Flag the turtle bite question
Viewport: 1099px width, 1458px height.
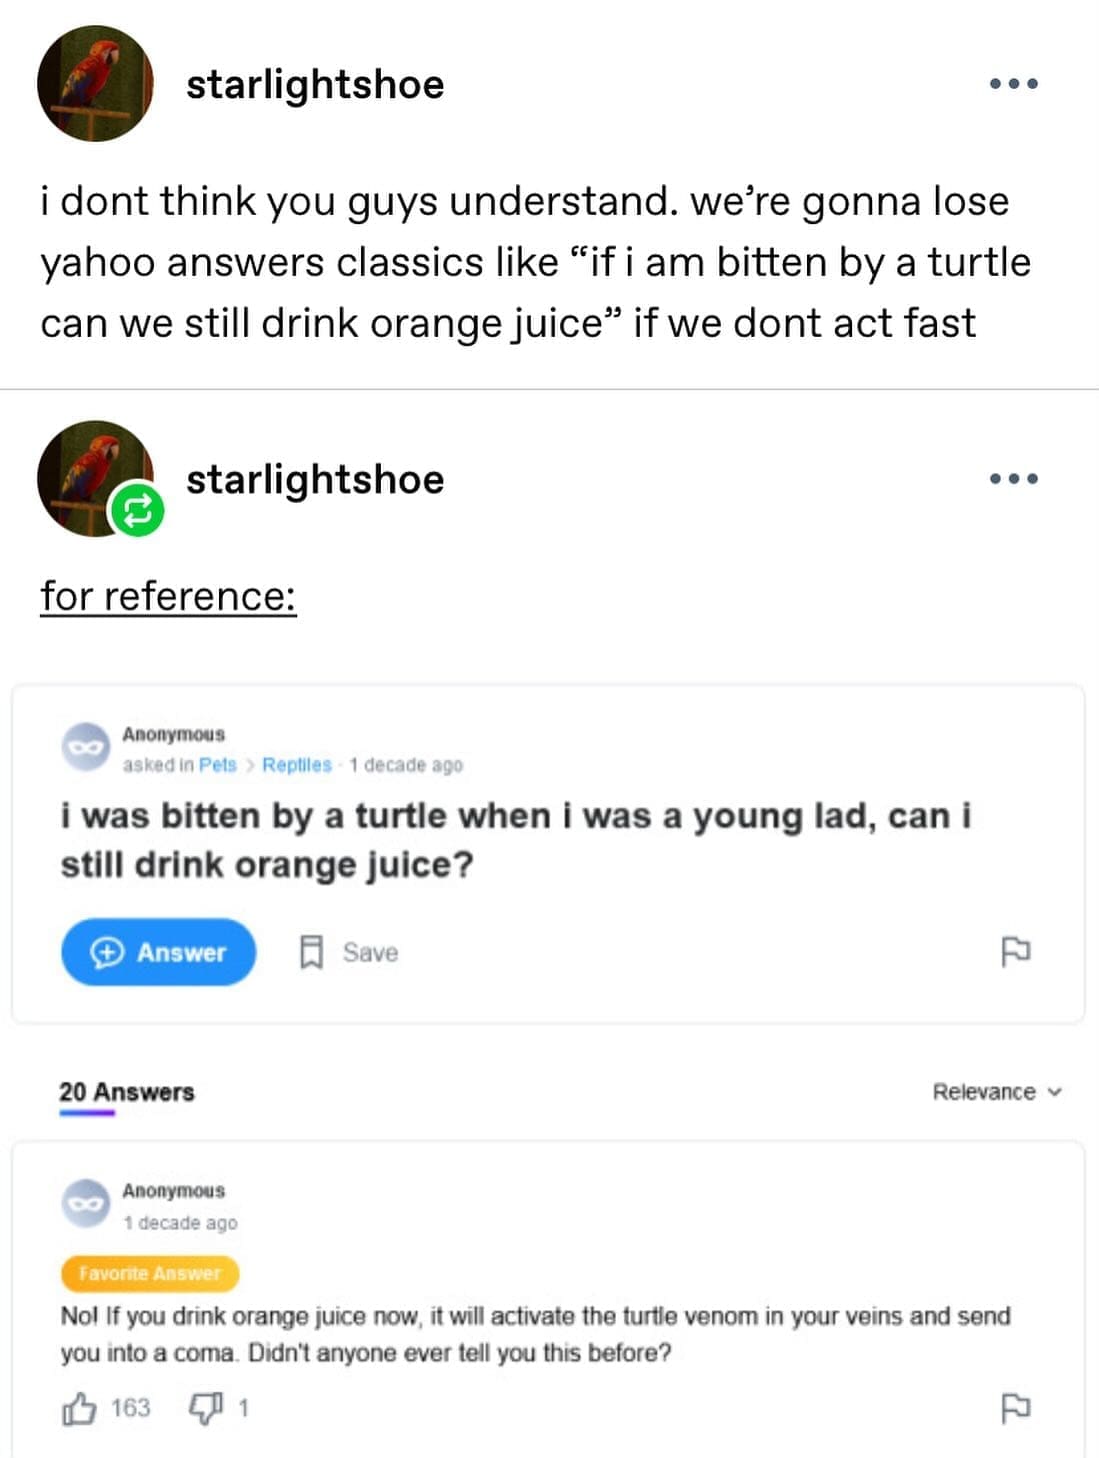click(x=1015, y=950)
